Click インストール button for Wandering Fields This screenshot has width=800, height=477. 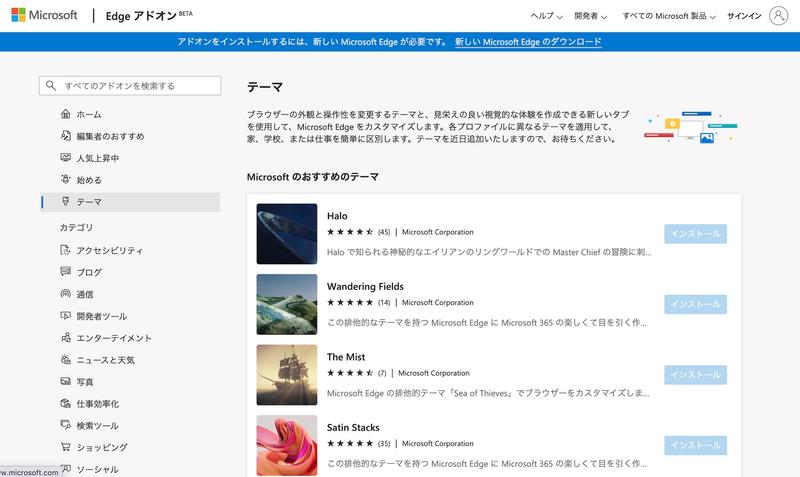click(x=695, y=304)
